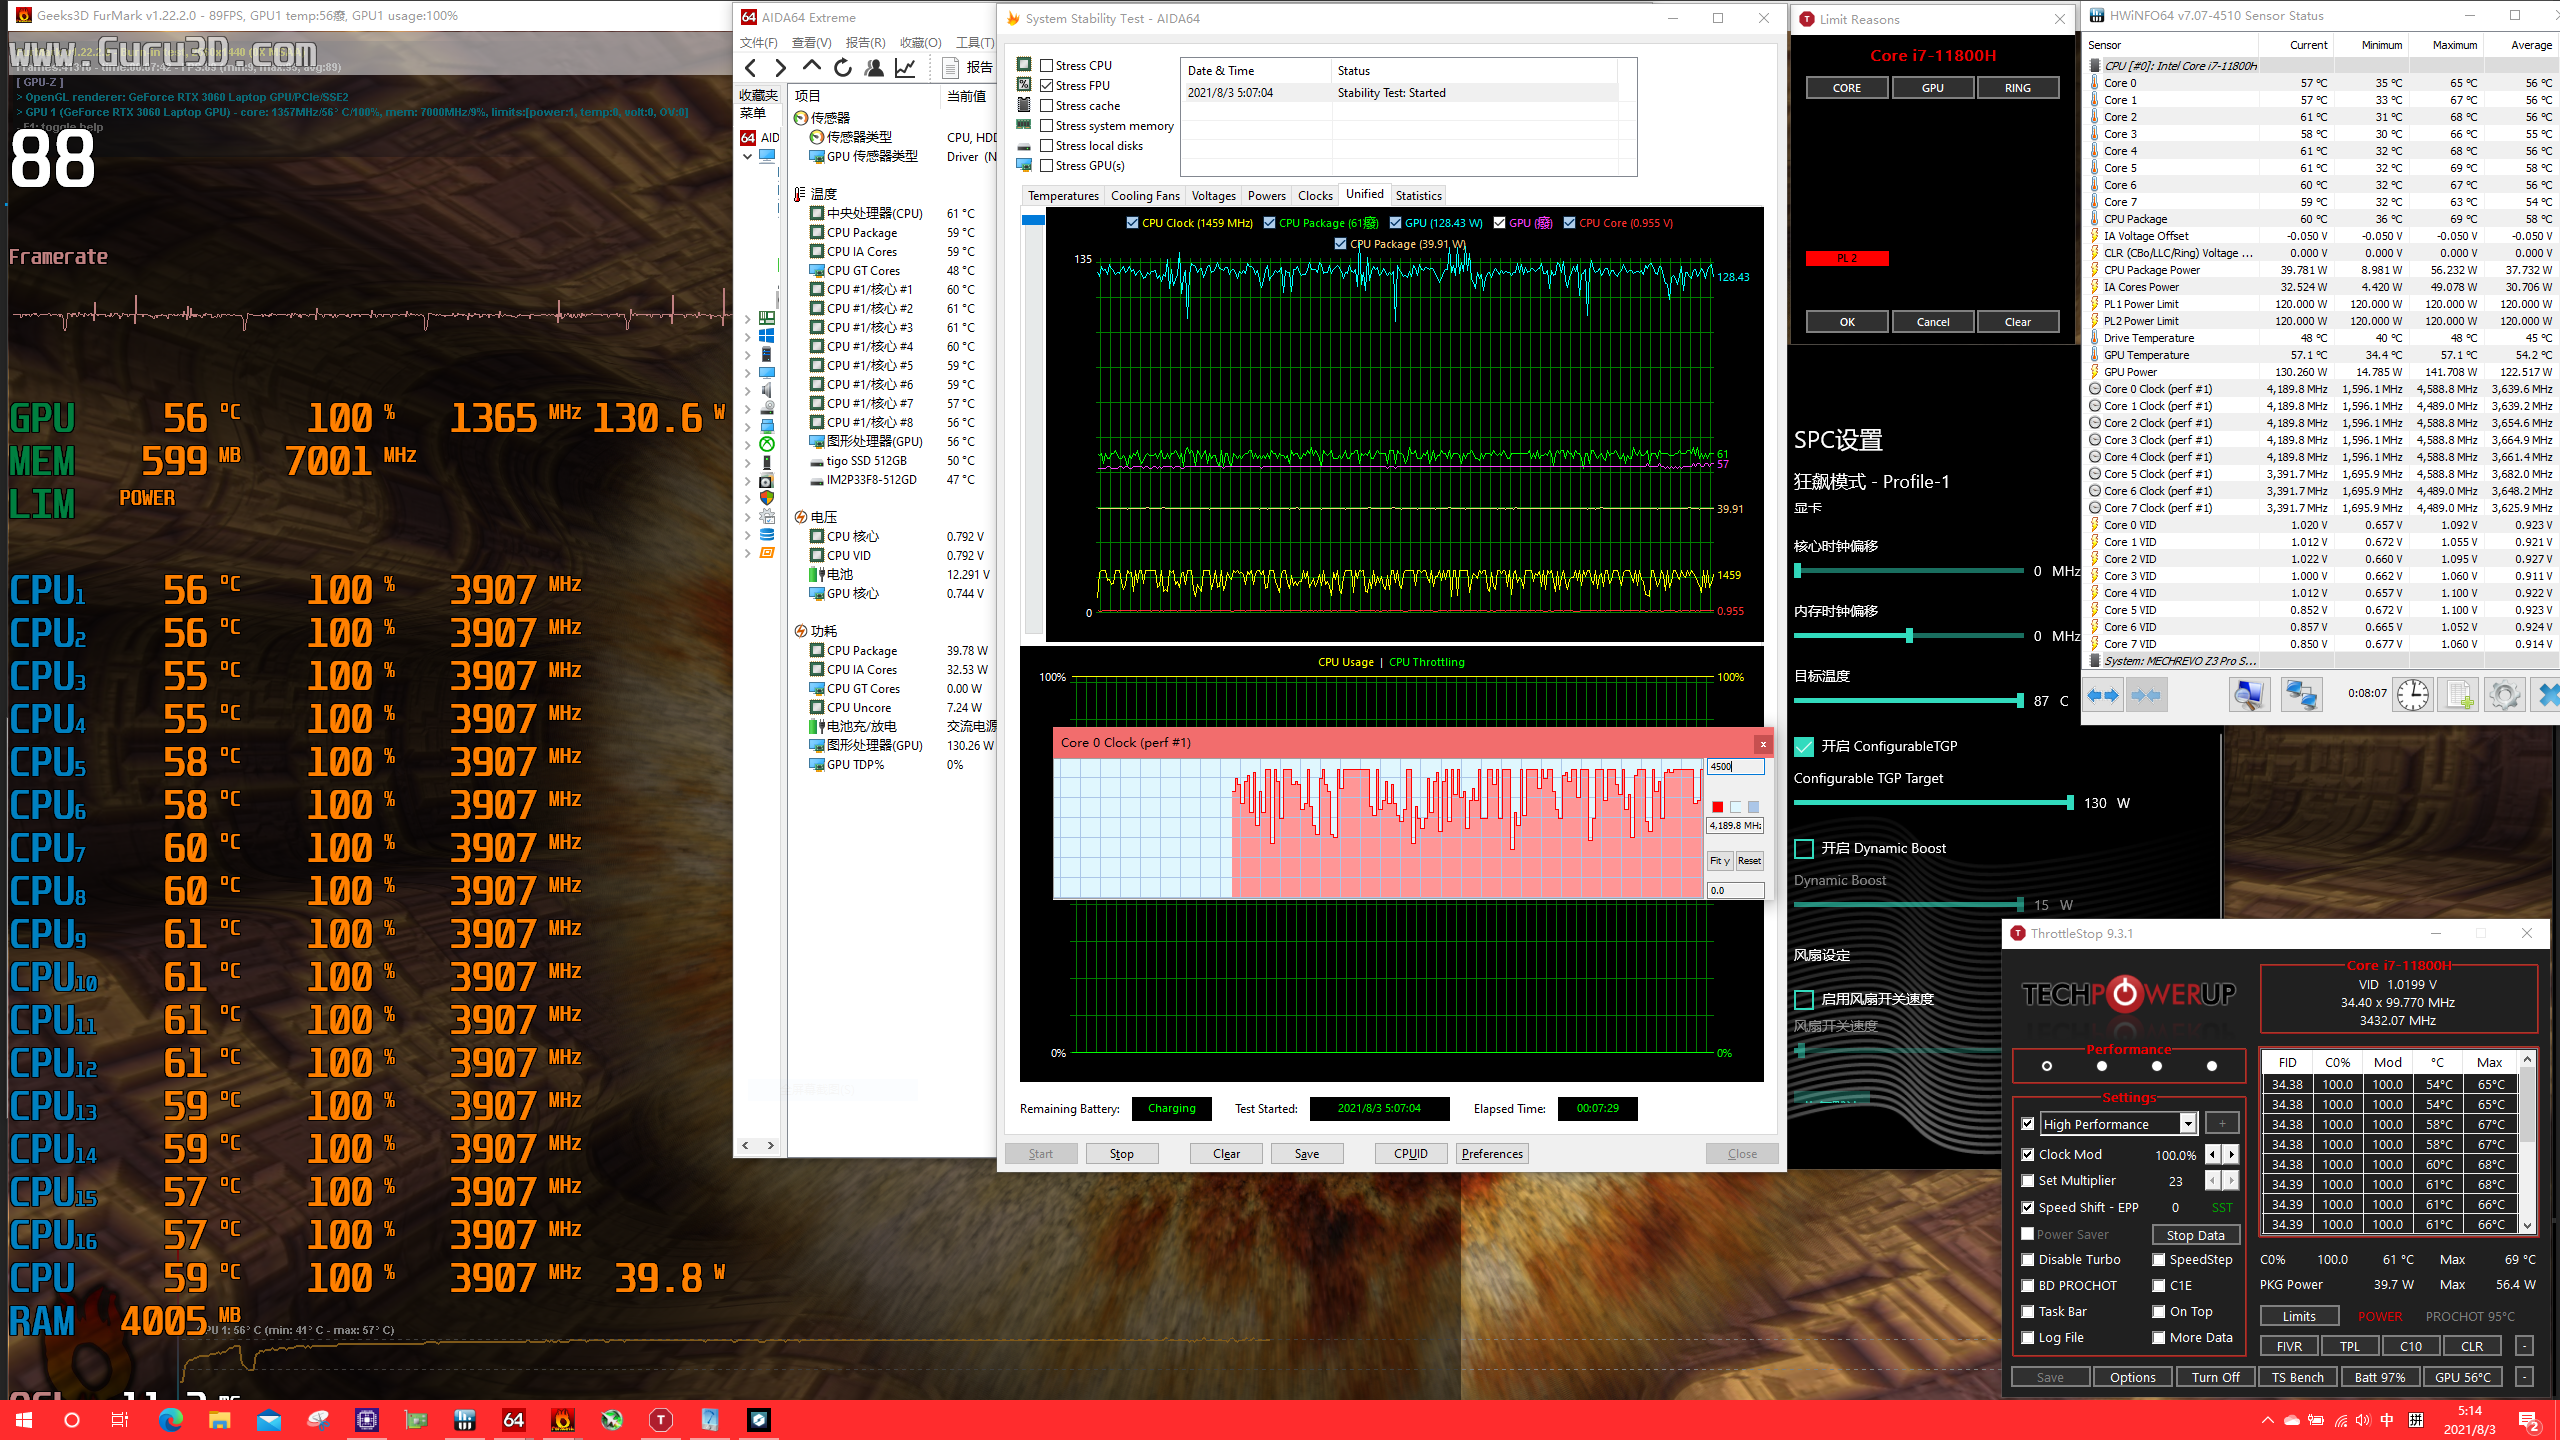
Task: Enable Stress CPU checkbox
Action: coord(1046,65)
